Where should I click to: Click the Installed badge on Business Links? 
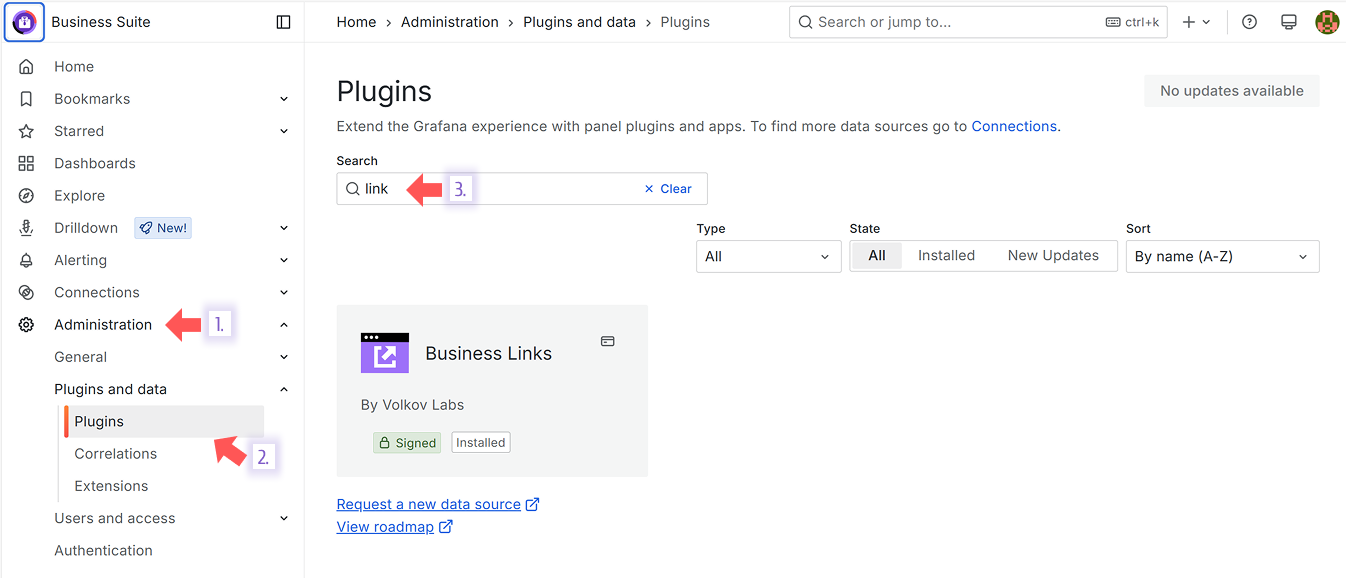481,443
